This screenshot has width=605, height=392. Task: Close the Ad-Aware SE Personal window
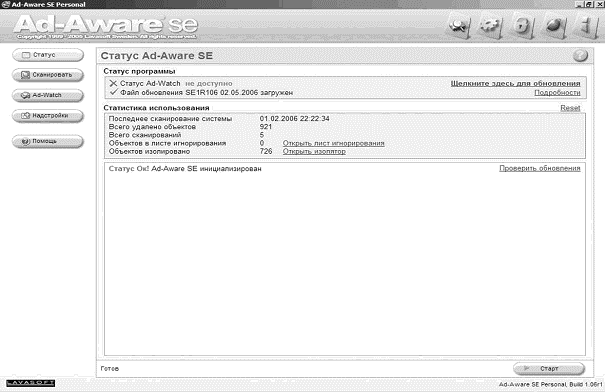pyautogui.click(x=599, y=4)
